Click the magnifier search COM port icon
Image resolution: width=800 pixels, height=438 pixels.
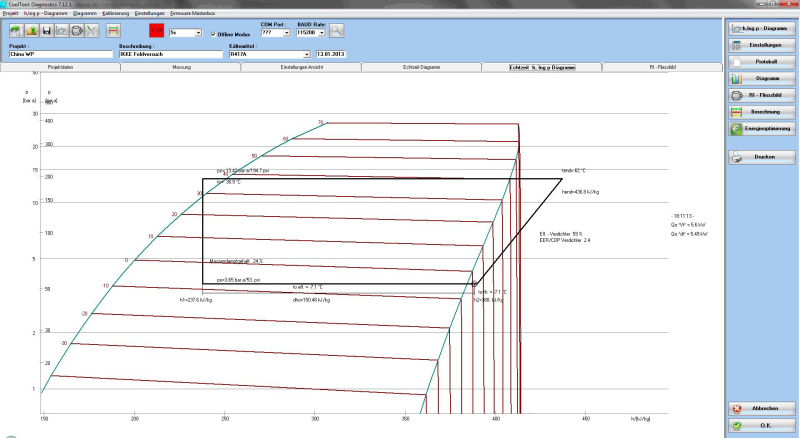(x=336, y=31)
